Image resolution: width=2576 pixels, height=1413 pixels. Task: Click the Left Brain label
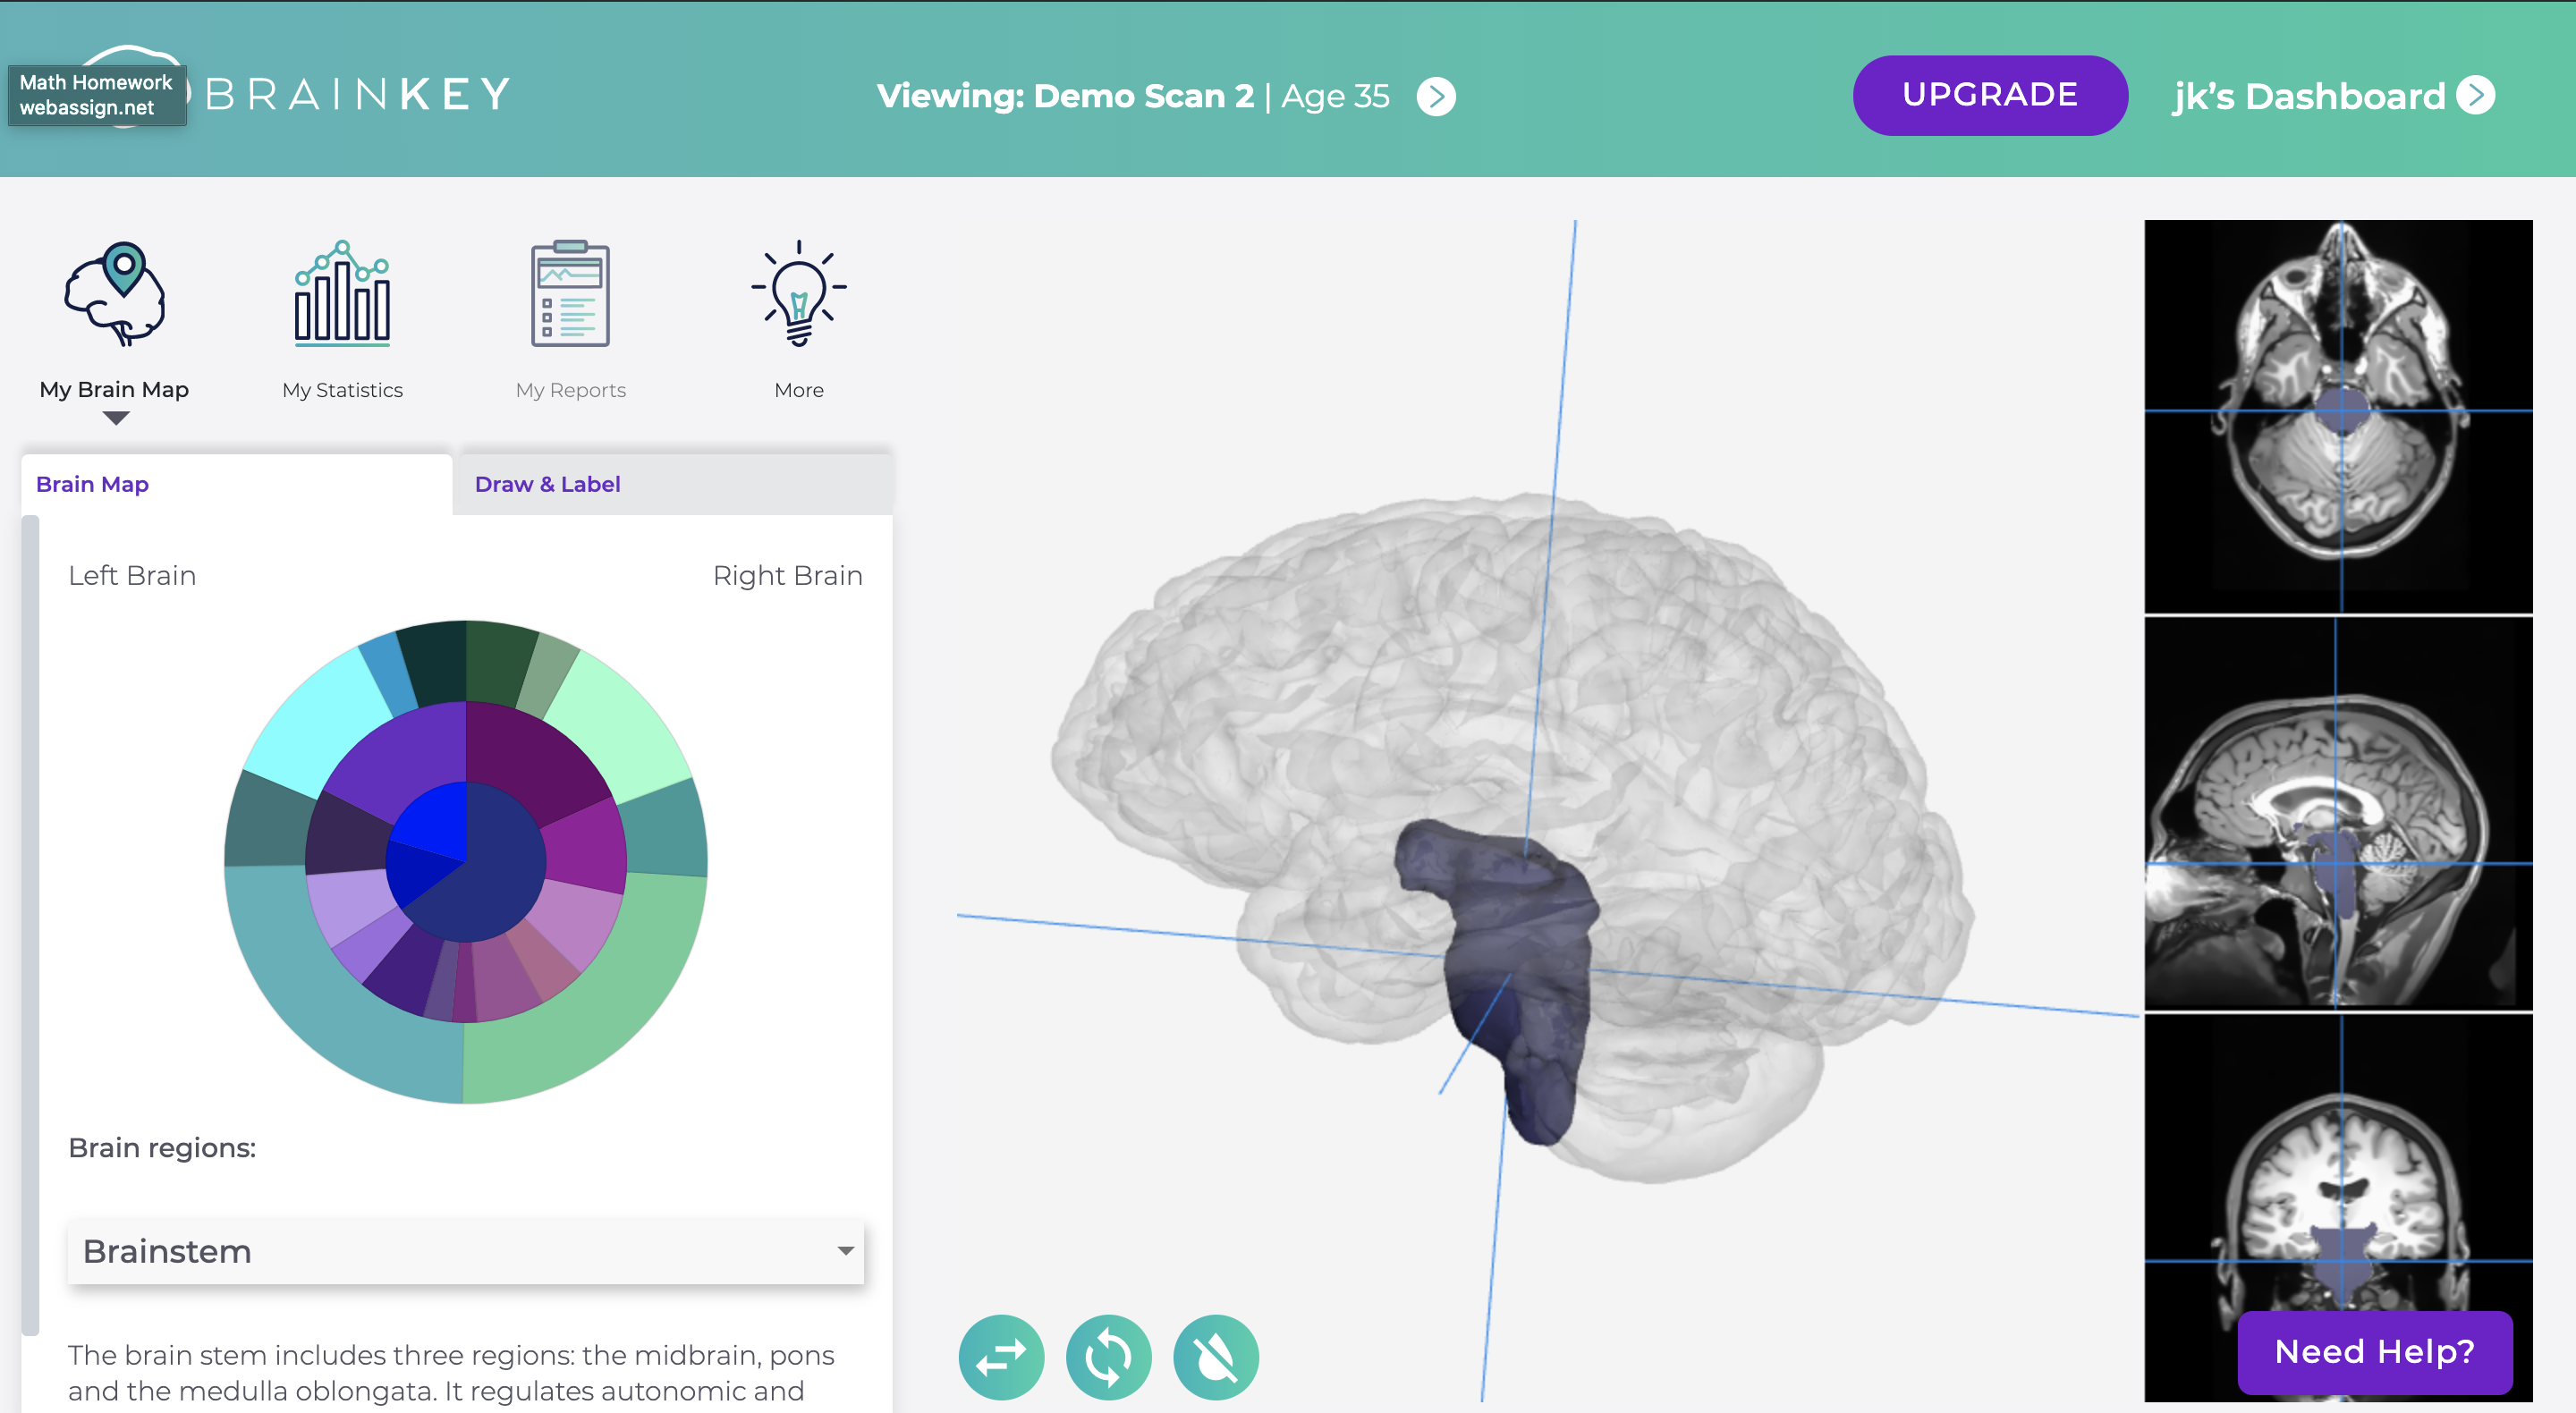[x=132, y=576]
